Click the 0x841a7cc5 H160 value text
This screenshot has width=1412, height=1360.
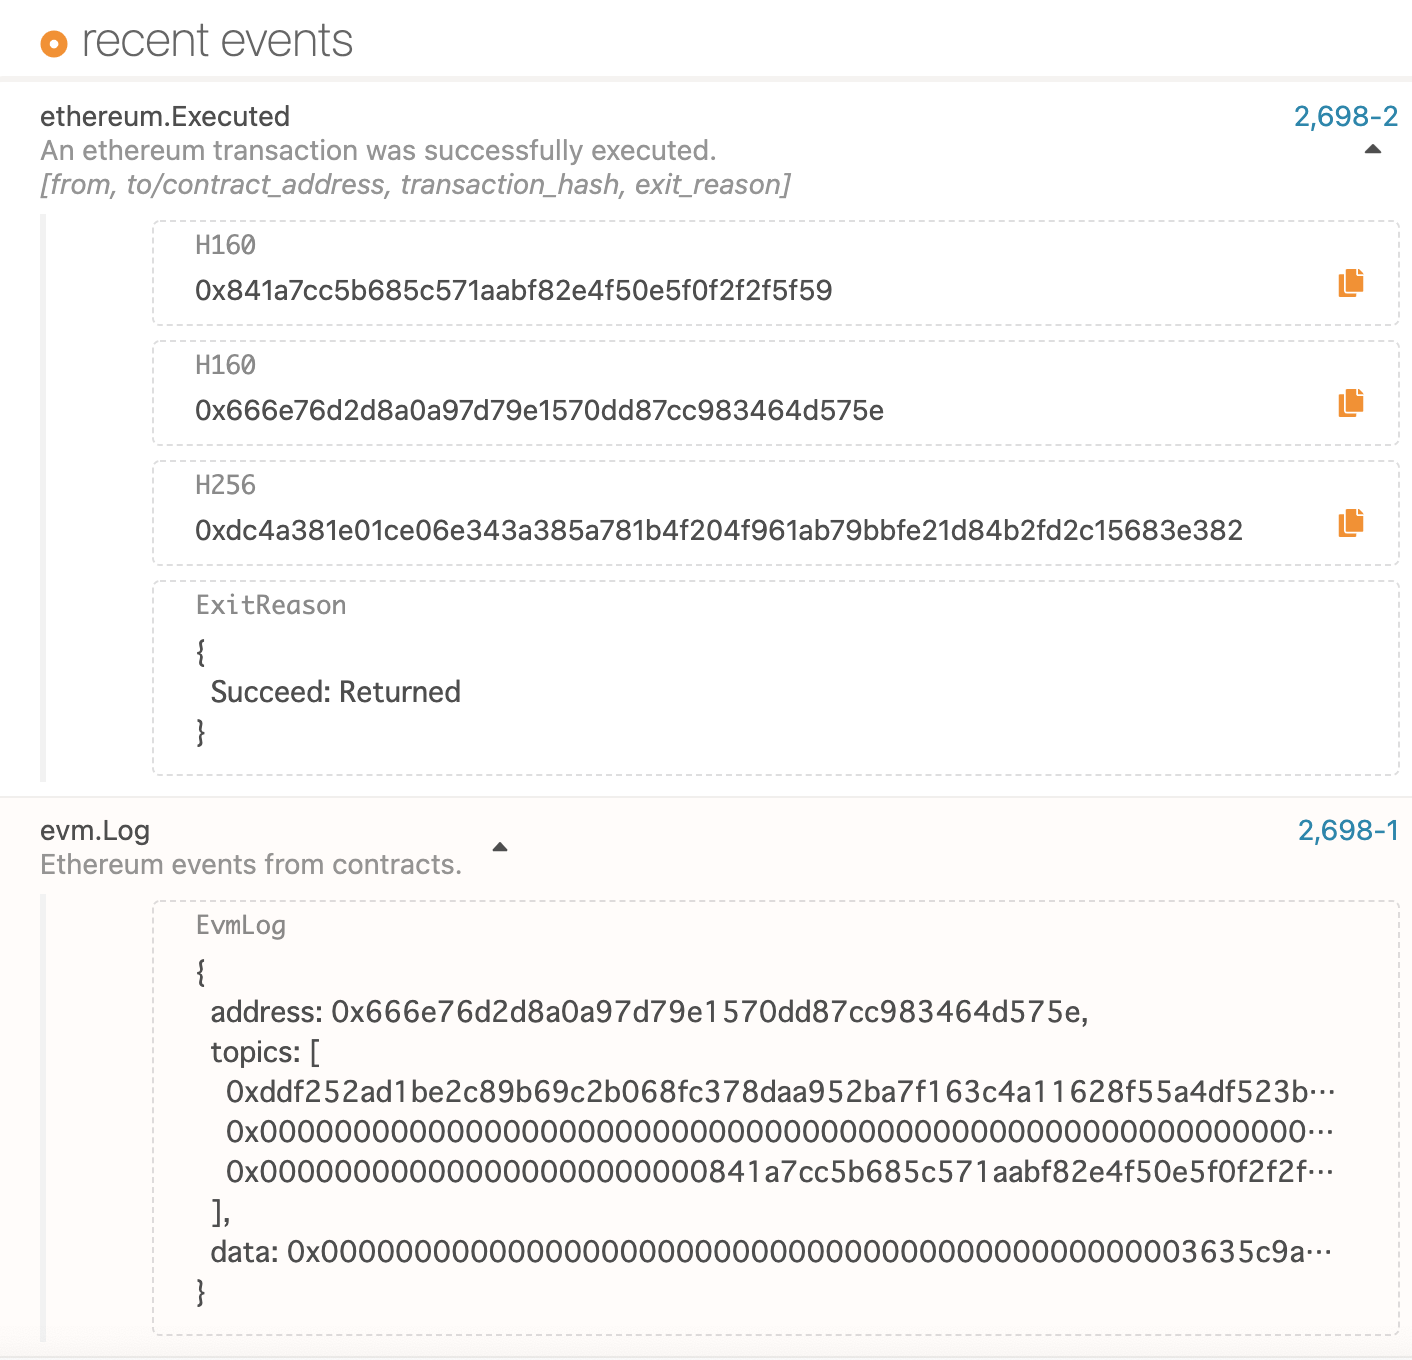coord(513,291)
